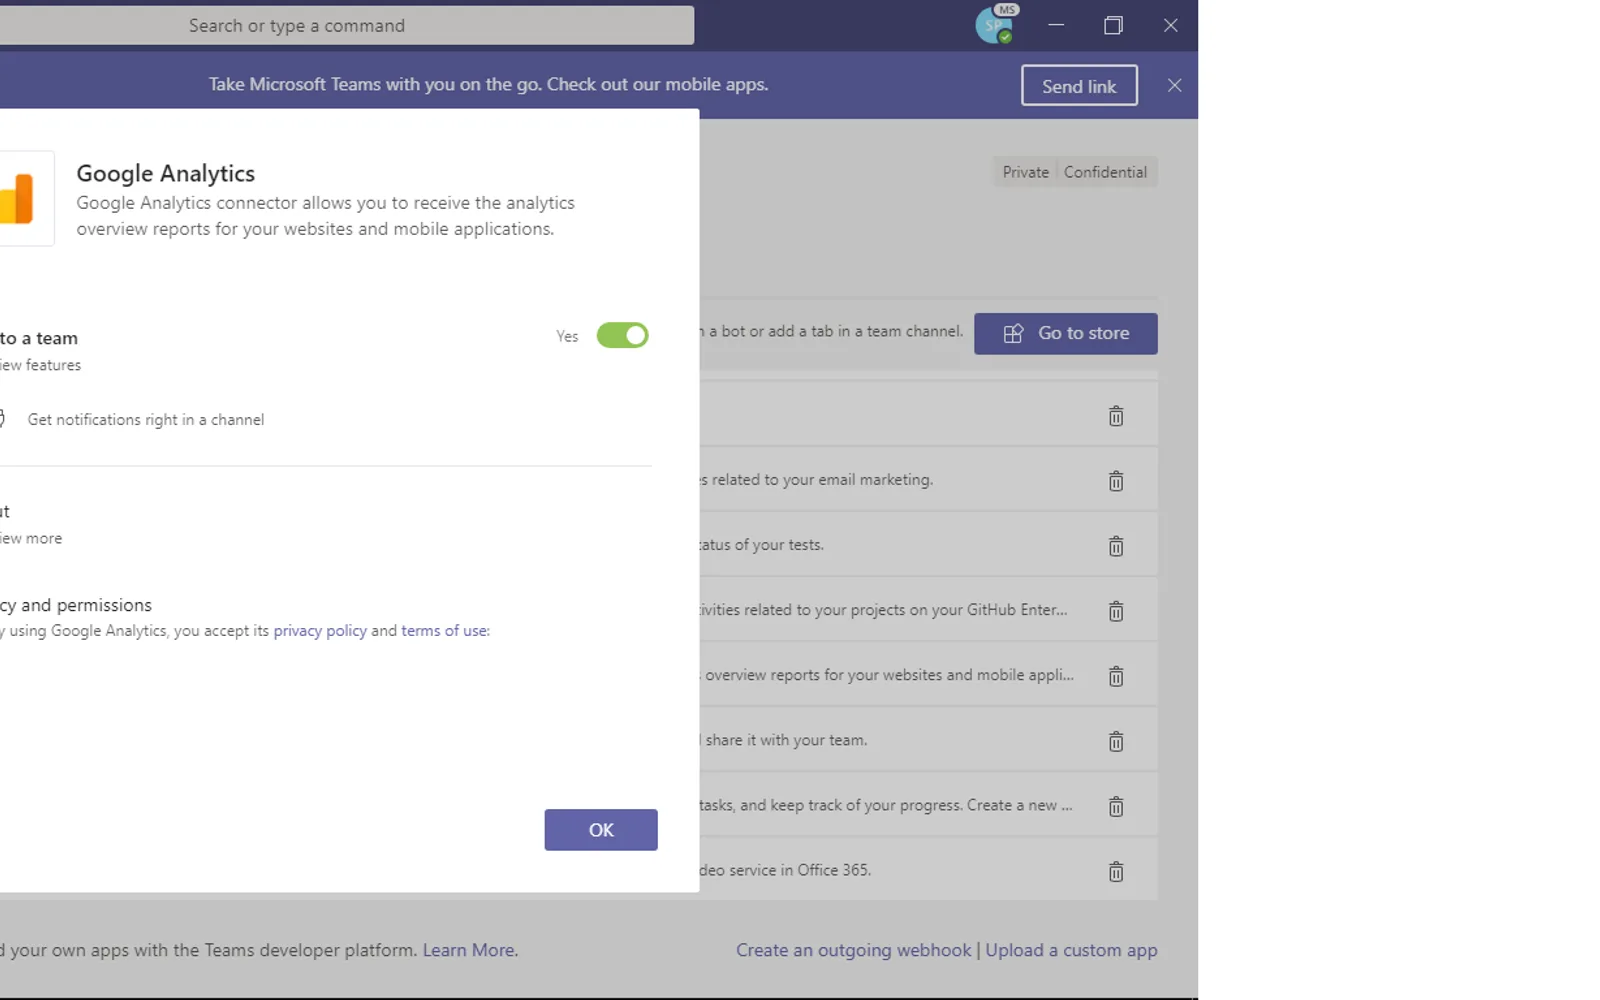Delete the share it with your team app

point(1116,741)
